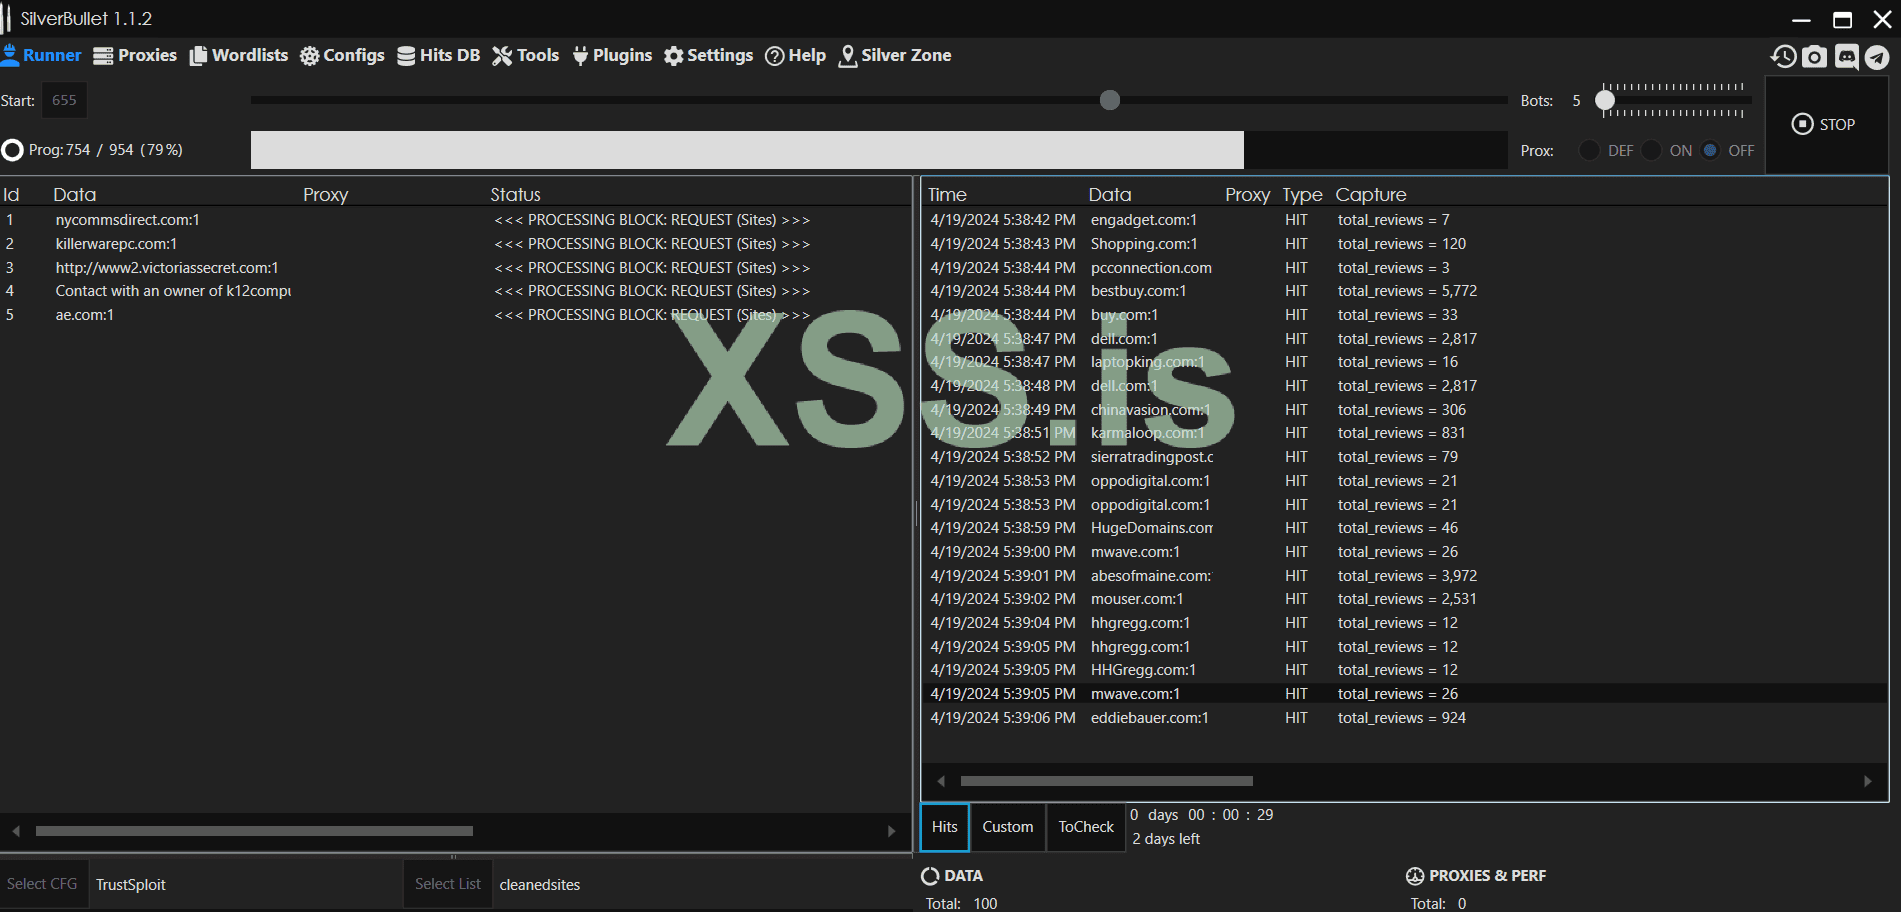Click left arrow of hits list scrollbar

click(x=941, y=781)
